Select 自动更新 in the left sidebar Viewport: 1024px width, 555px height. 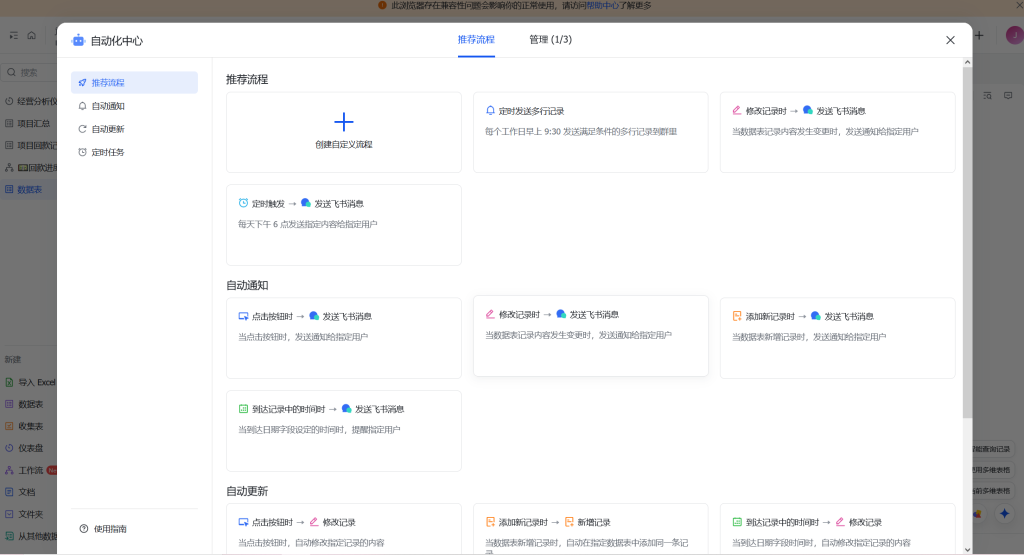(135, 129)
